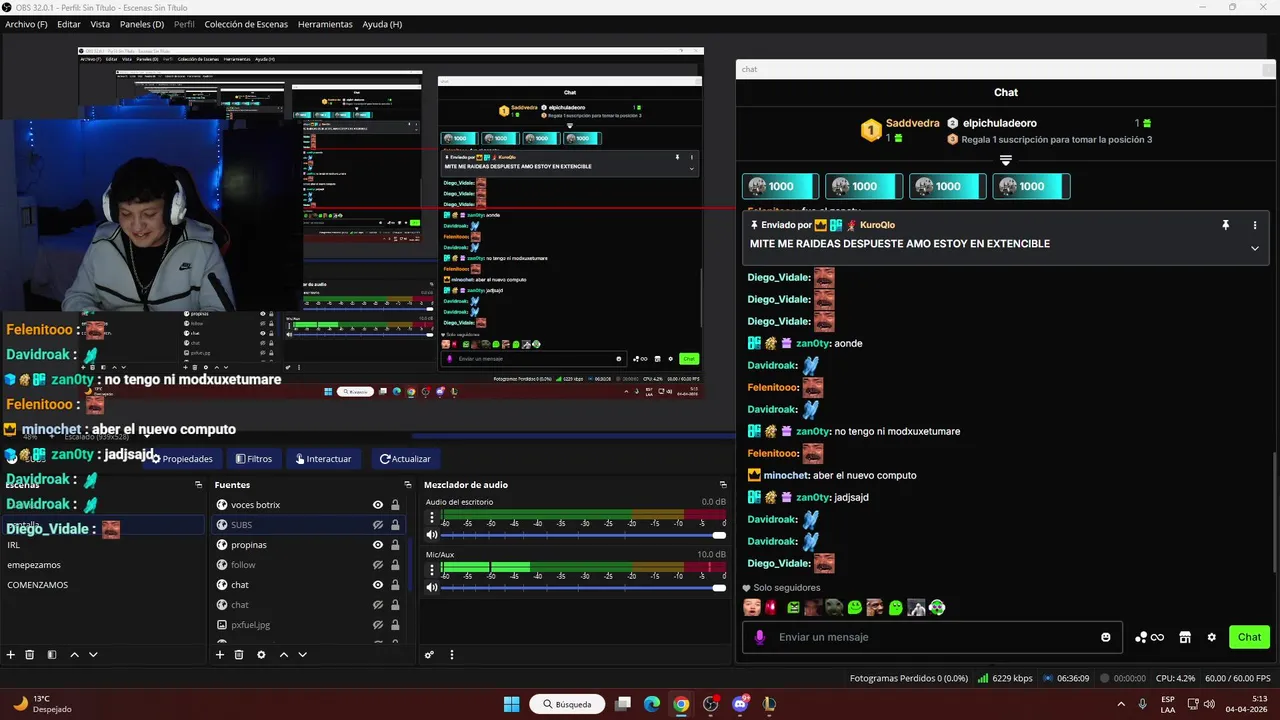This screenshot has width=1280, height=720.
Task: Float the Escenas dock panel
Action: [x=198, y=484]
